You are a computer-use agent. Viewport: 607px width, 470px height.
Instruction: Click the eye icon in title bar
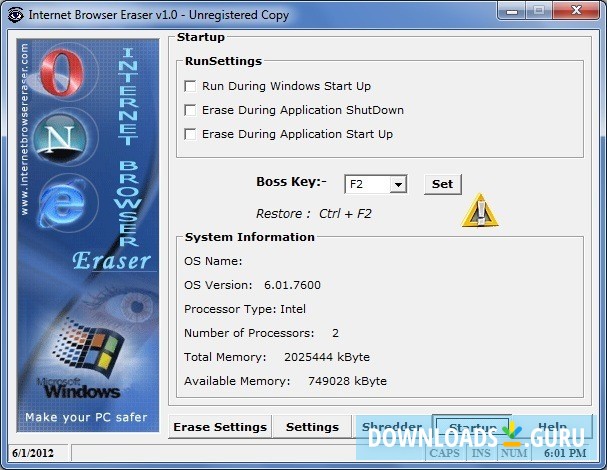pos(16,15)
